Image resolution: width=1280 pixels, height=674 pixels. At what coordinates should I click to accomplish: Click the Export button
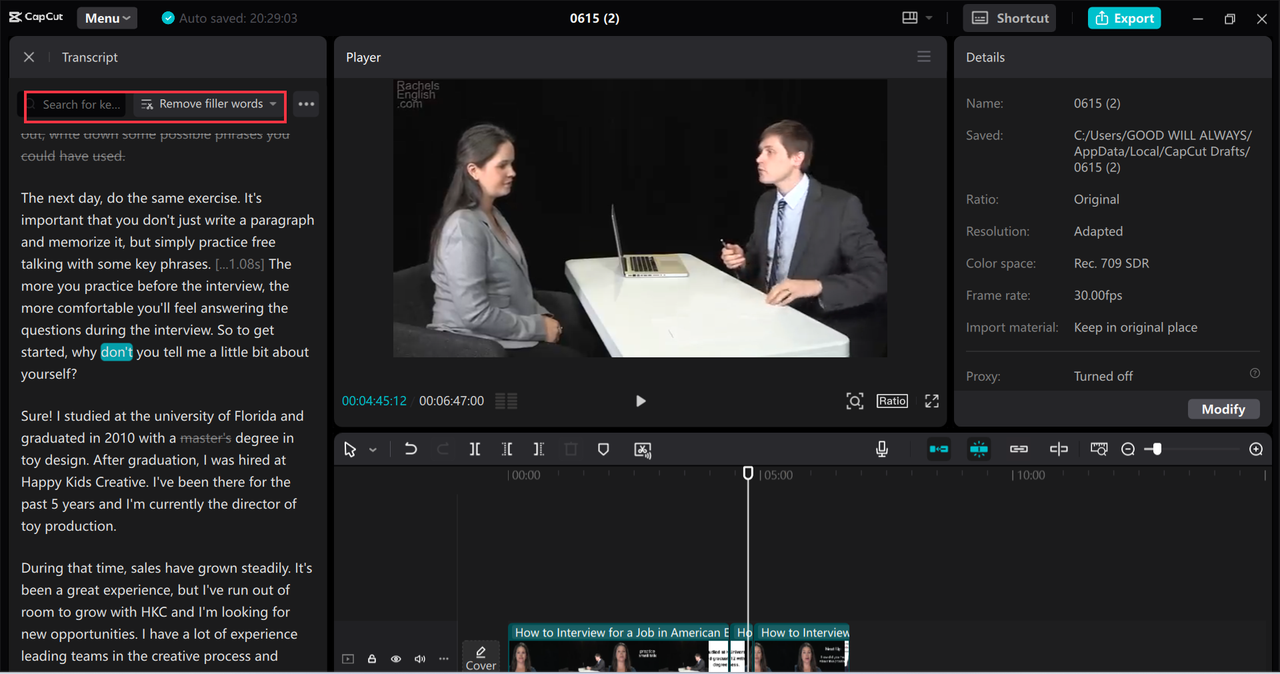1124,18
